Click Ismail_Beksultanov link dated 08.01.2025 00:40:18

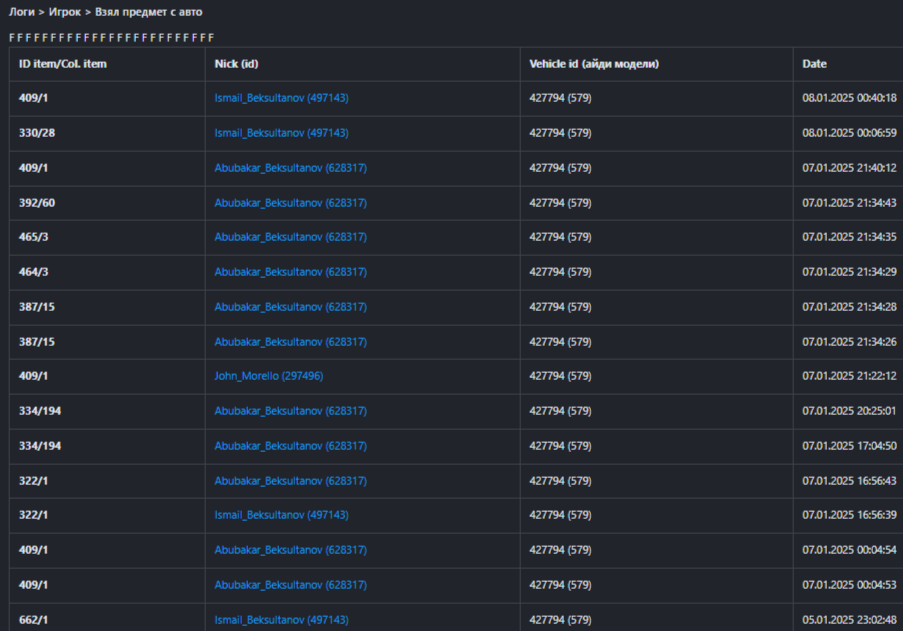281,98
